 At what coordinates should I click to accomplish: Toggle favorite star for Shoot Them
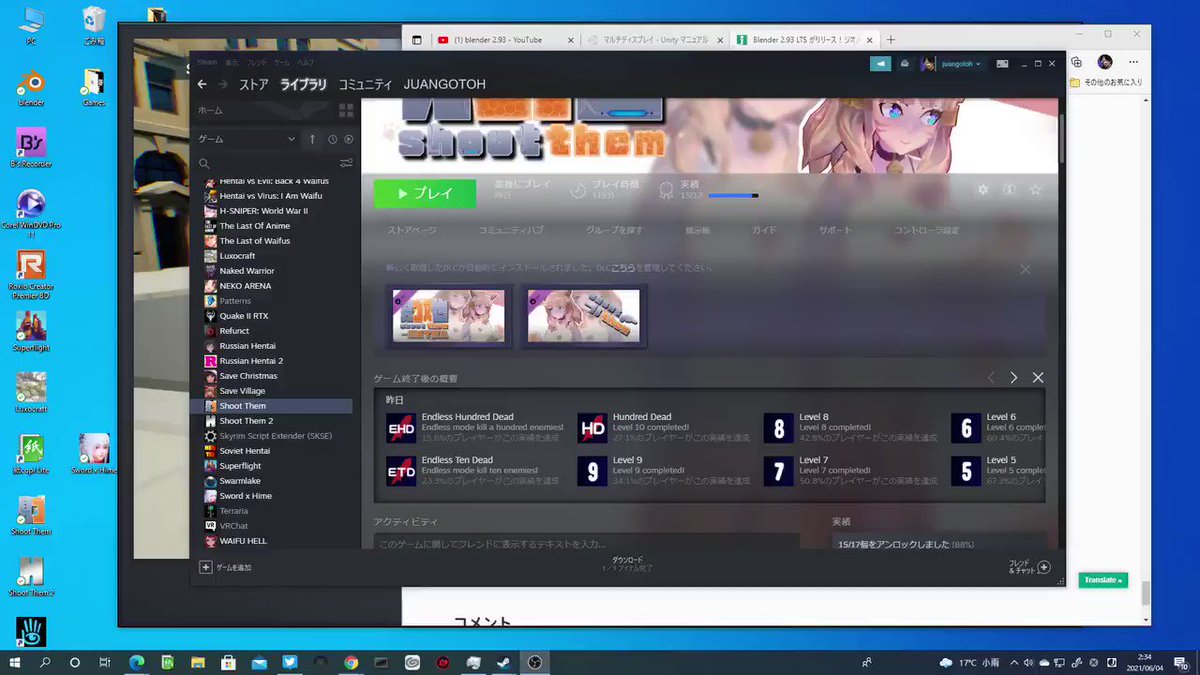1035,190
